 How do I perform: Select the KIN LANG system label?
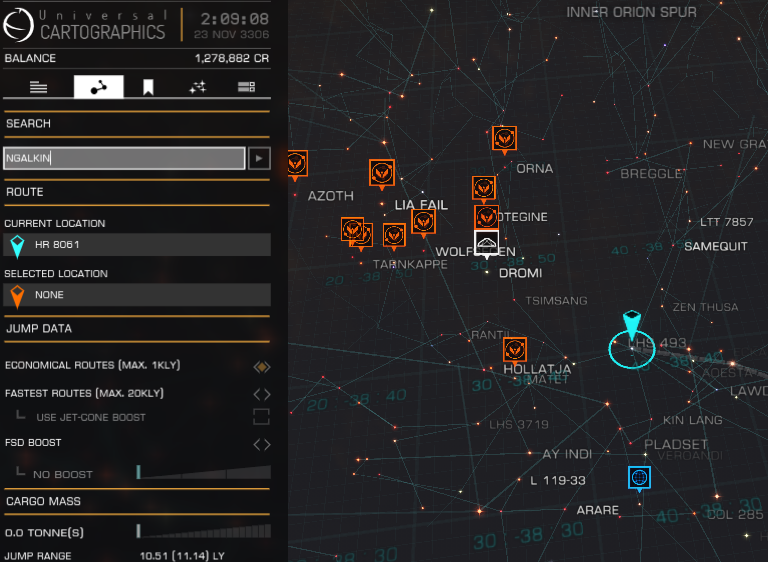[693, 420]
